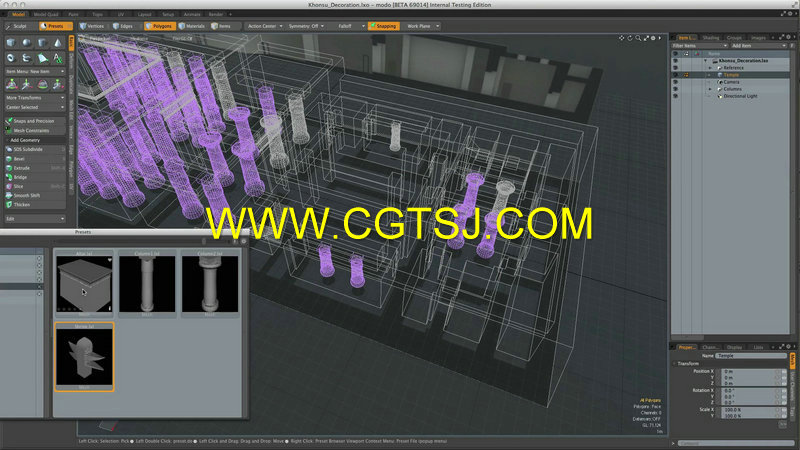Open the More Transforms dropdown
Screen dimensions: 800x450
35,97
